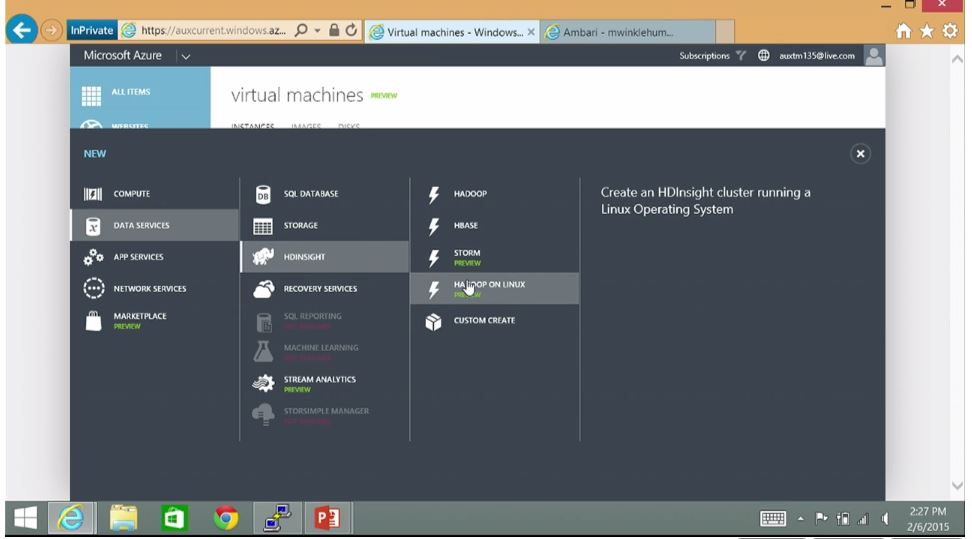This screenshot has width=972, height=539.
Task: Choose the Recovery Services cloud icon
Action: [x=263, y=289]
